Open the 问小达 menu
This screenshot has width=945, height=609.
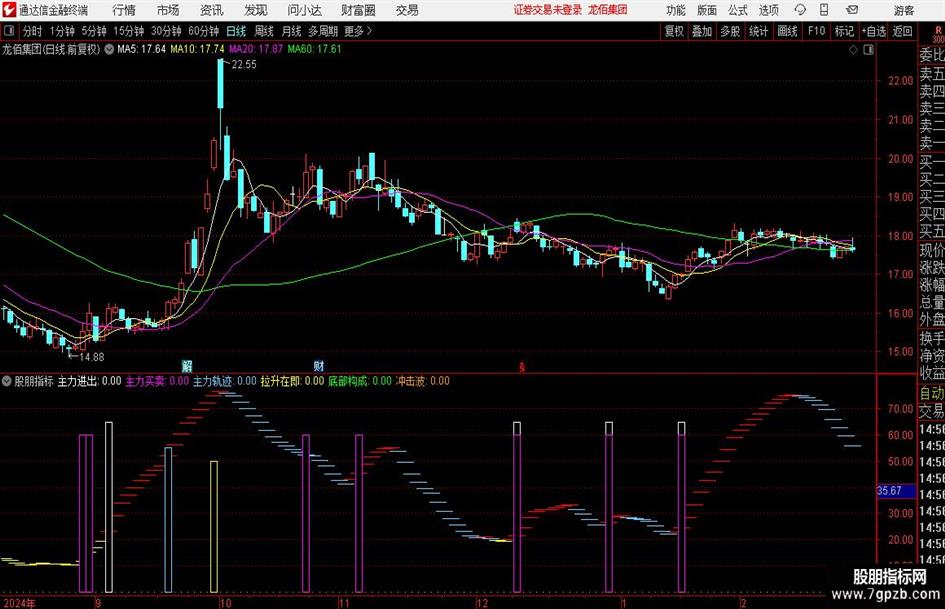click(x=304, y=10)
